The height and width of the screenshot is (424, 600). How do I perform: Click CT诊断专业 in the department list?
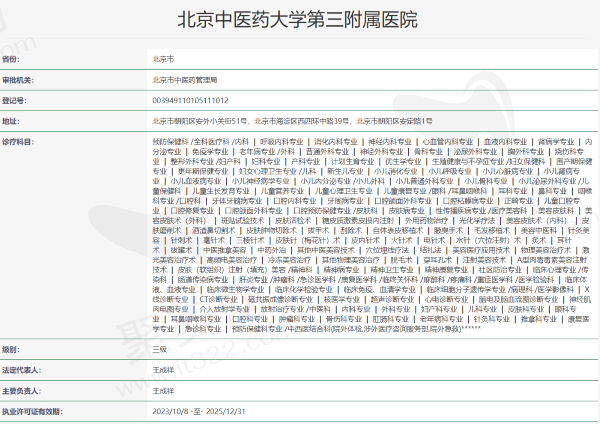coord(218,300)
